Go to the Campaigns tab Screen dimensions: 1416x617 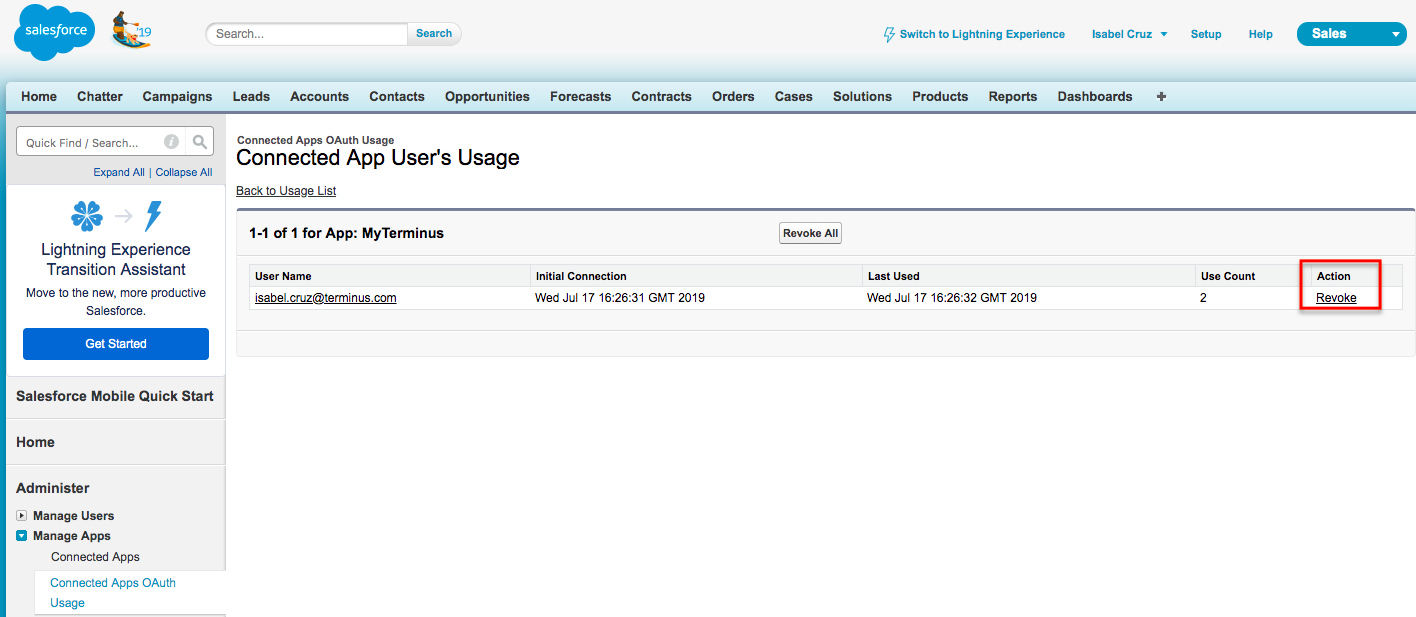(177, 97)
